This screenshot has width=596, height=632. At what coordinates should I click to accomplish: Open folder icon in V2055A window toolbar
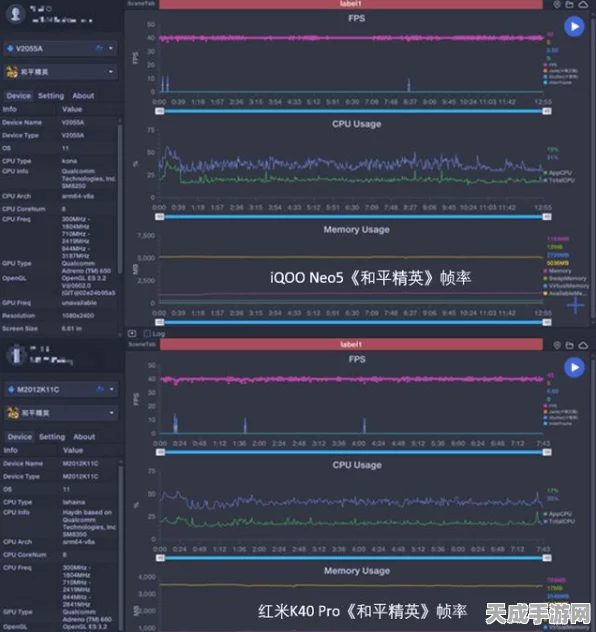[x=569, y=5]
